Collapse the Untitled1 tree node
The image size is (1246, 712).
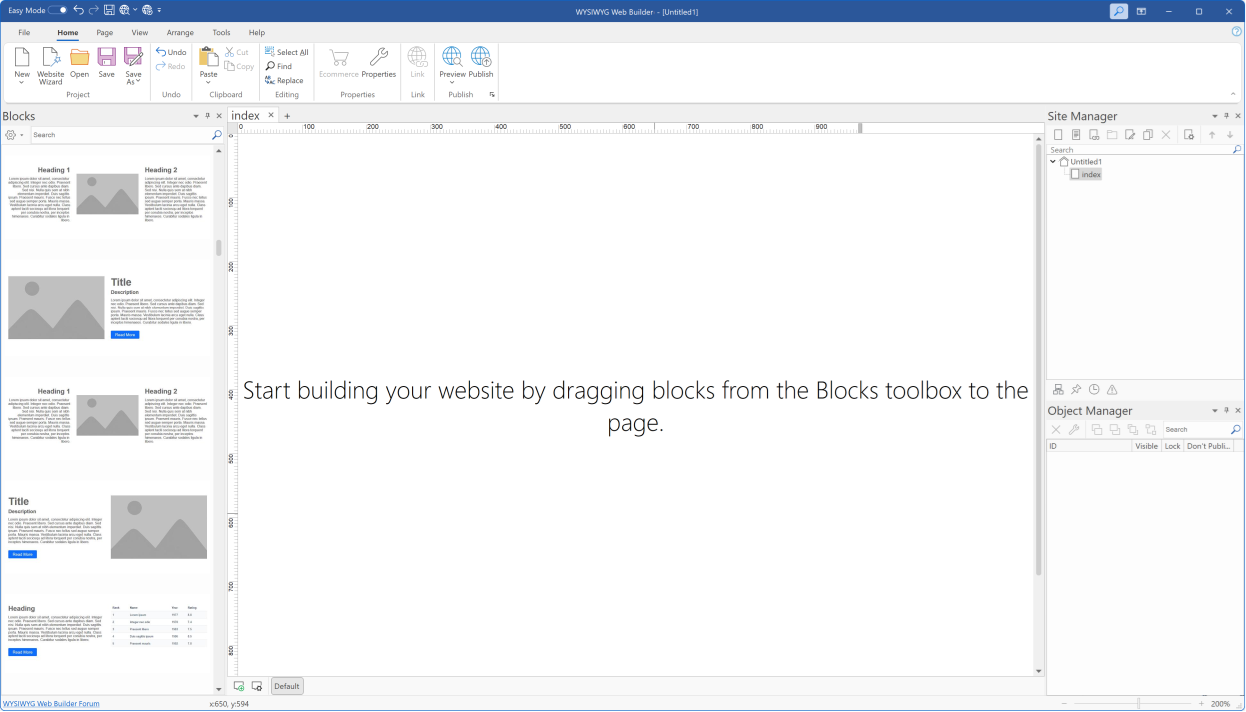[x=1053, y=161]
